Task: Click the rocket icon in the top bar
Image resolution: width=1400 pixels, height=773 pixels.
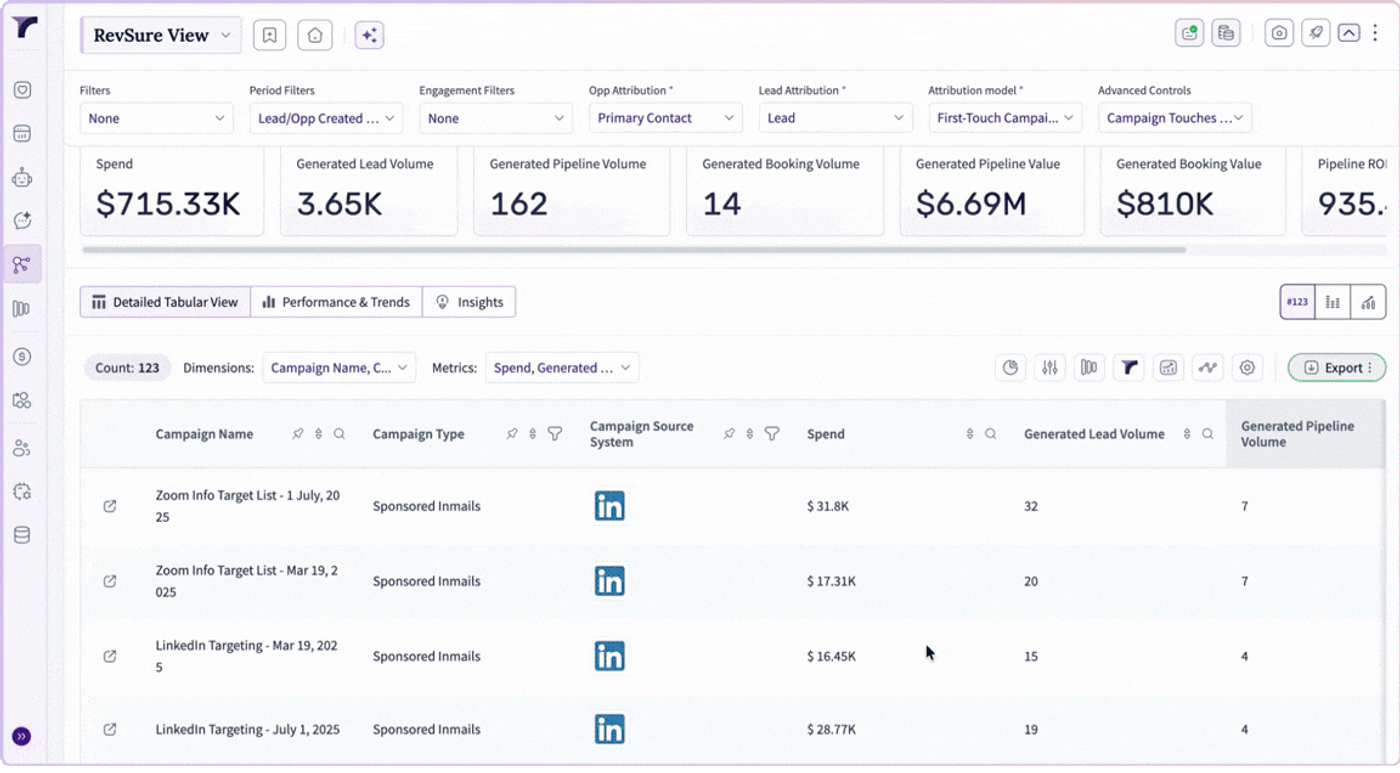Action: click(1317, 33)
